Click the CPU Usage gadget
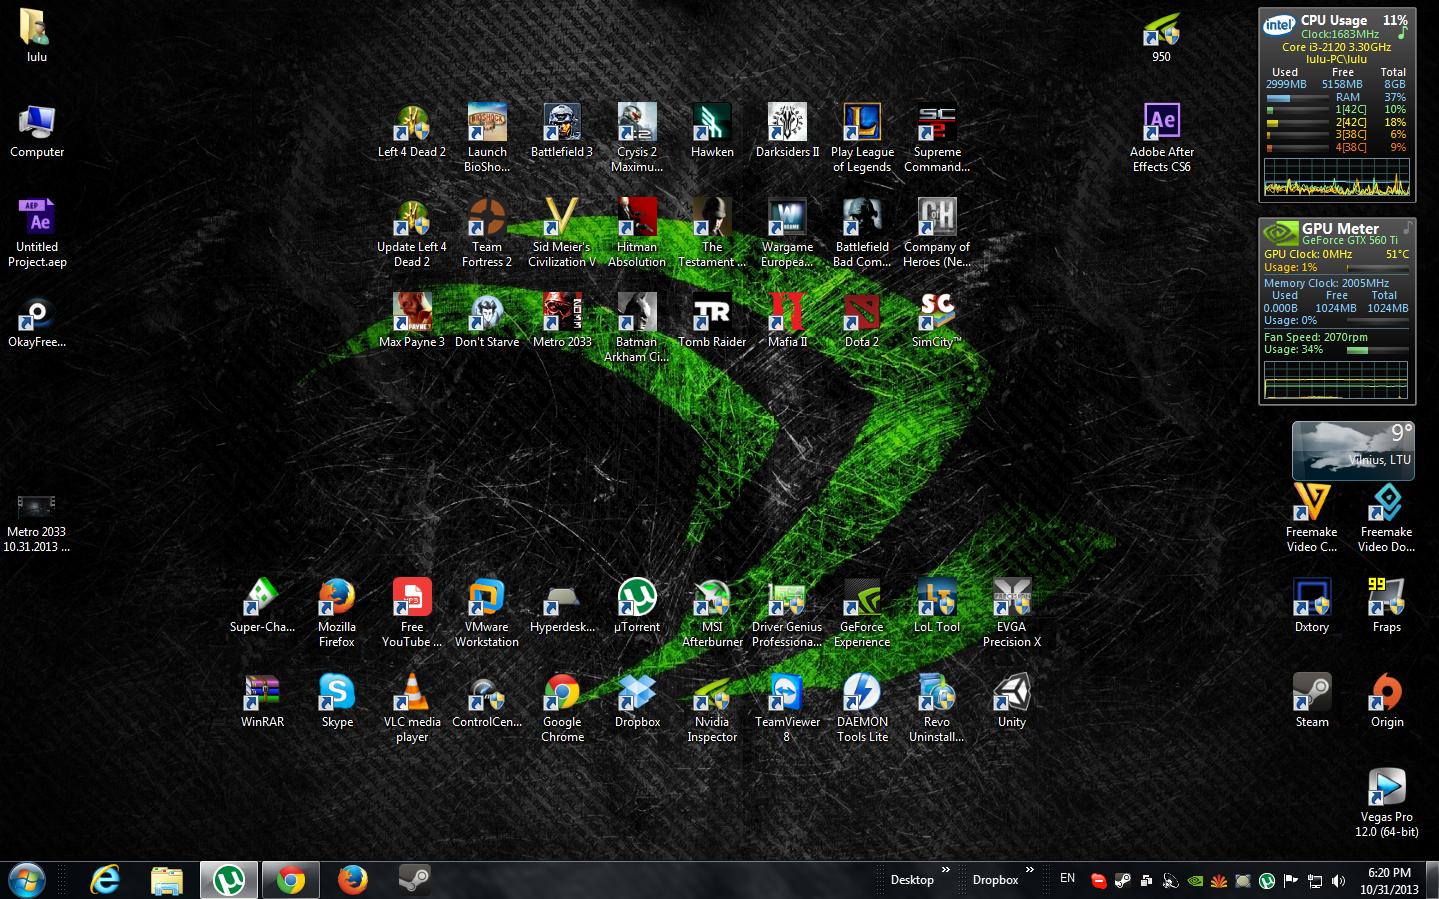This screenshot has height=899, width=1439. [x=1337, y=105]
